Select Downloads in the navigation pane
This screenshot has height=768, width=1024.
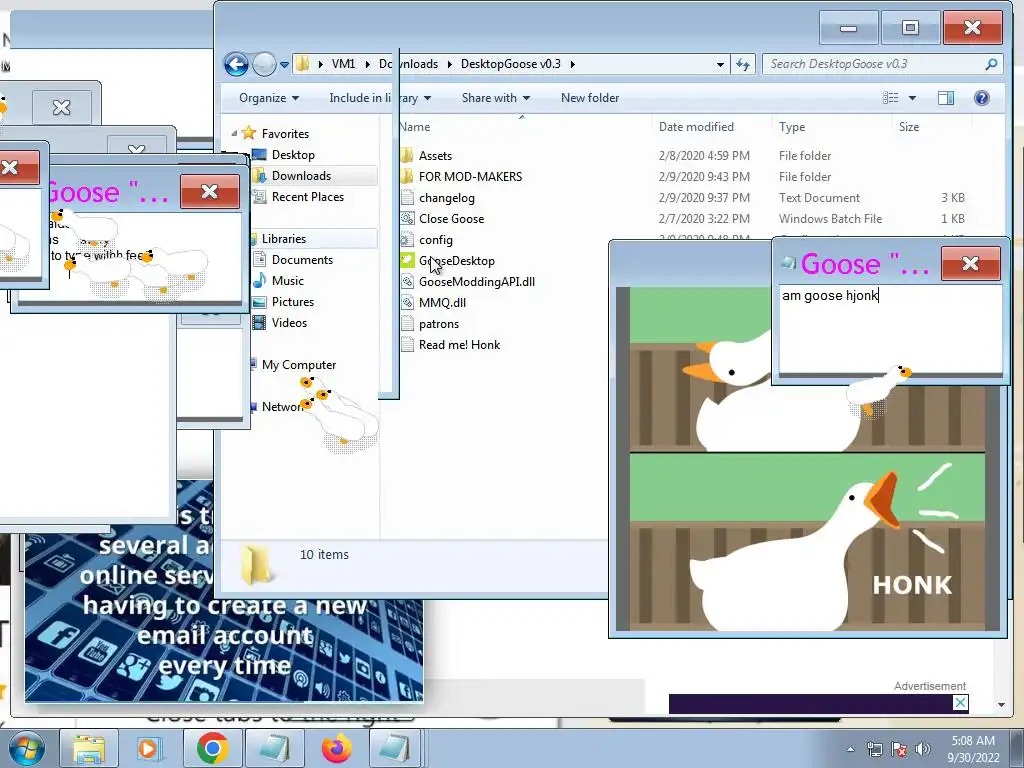(301, 176)
